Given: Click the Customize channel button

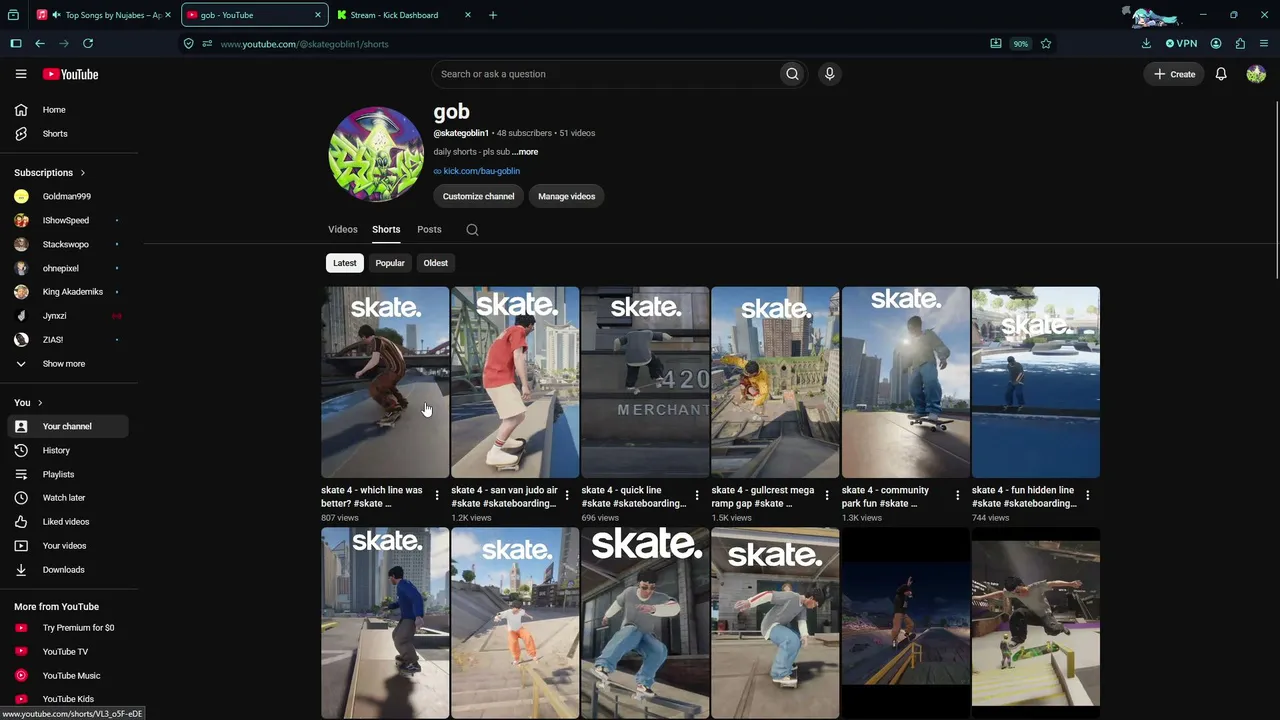Looking at the screenshot, I should (478, 196).
